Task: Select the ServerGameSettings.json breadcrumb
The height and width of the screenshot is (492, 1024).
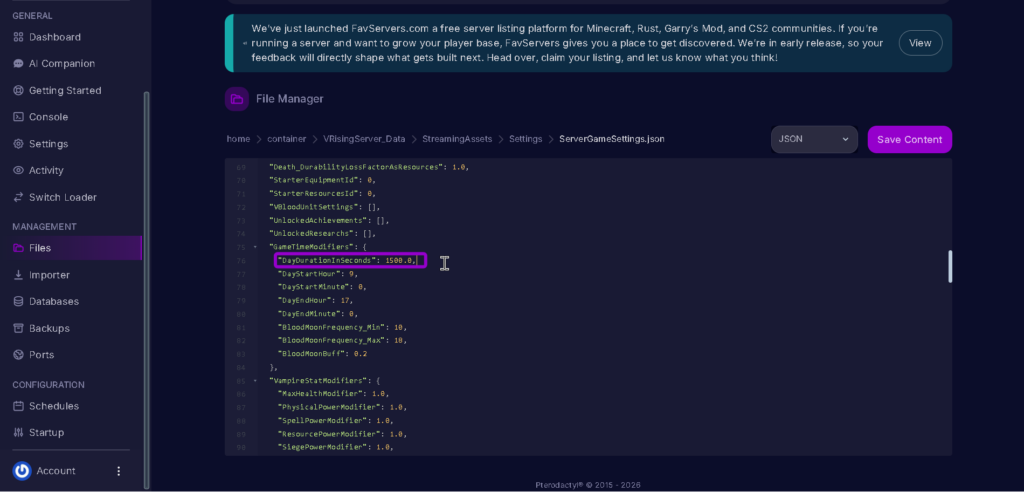Action: click(612, 139)
